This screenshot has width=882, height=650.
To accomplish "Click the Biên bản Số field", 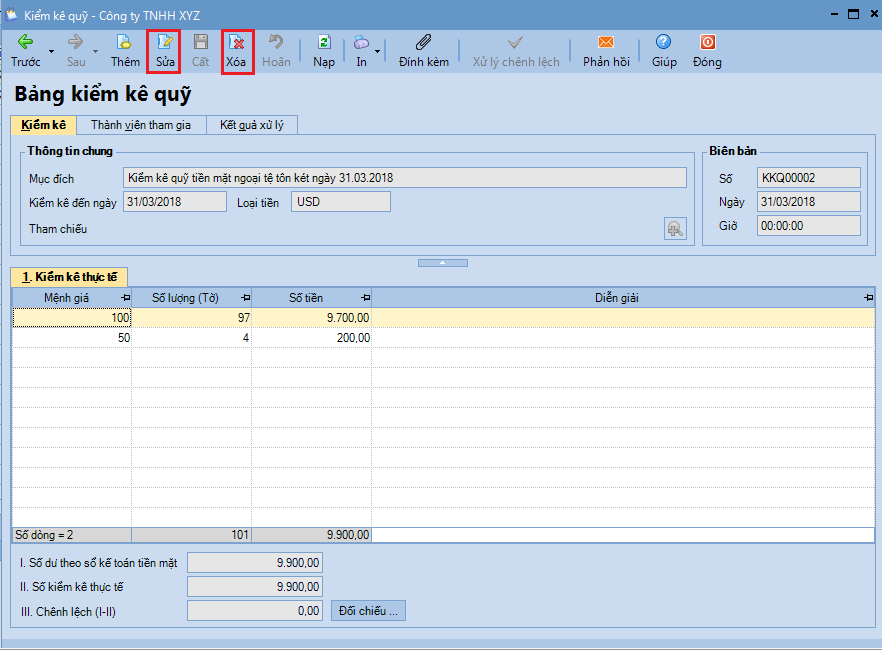I will click(x=808, y=178).
